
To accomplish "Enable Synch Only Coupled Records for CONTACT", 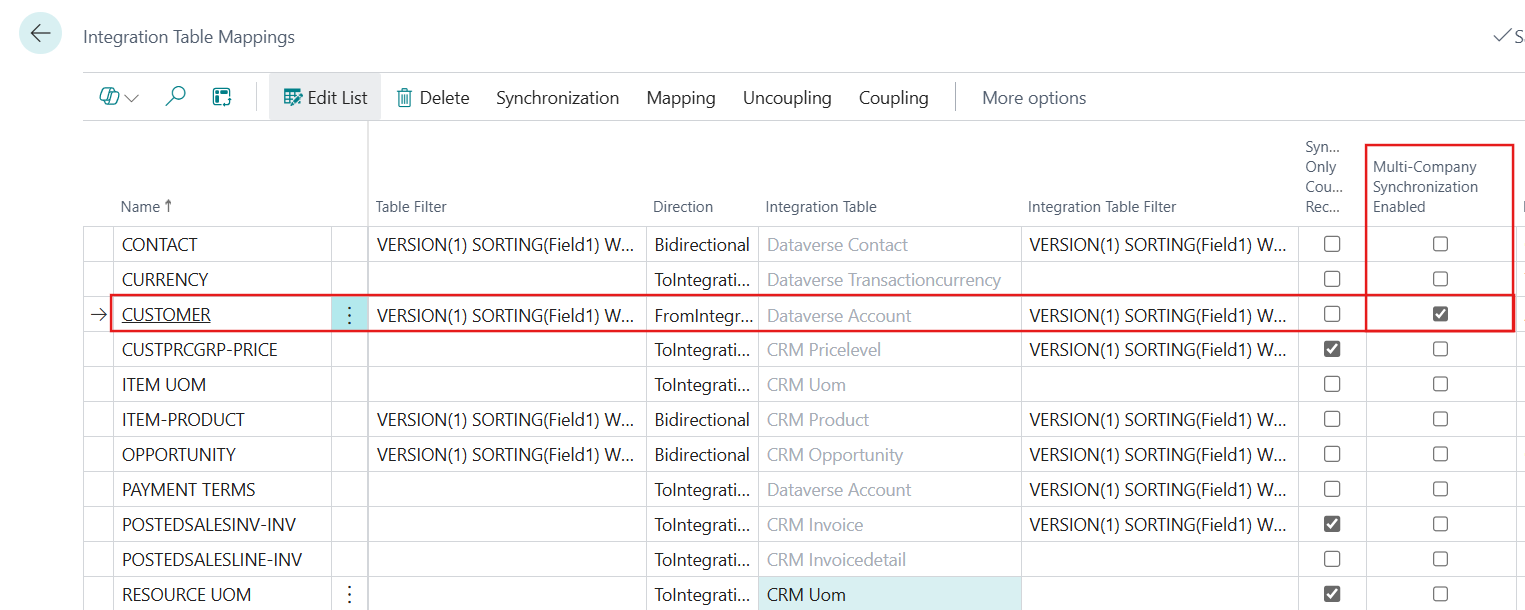I will [x=1331, y=243].
